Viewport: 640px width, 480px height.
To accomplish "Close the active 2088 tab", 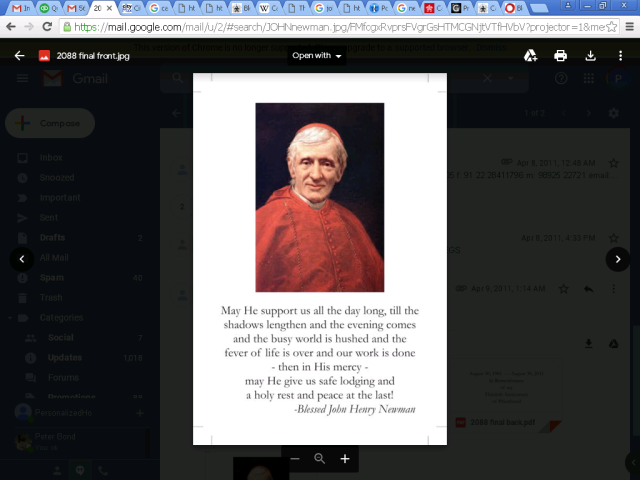I will pos(109,8).
